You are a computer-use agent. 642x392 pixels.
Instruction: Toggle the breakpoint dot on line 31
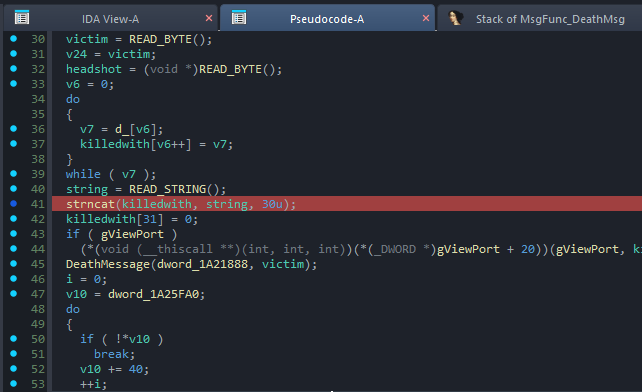[14, 54]
